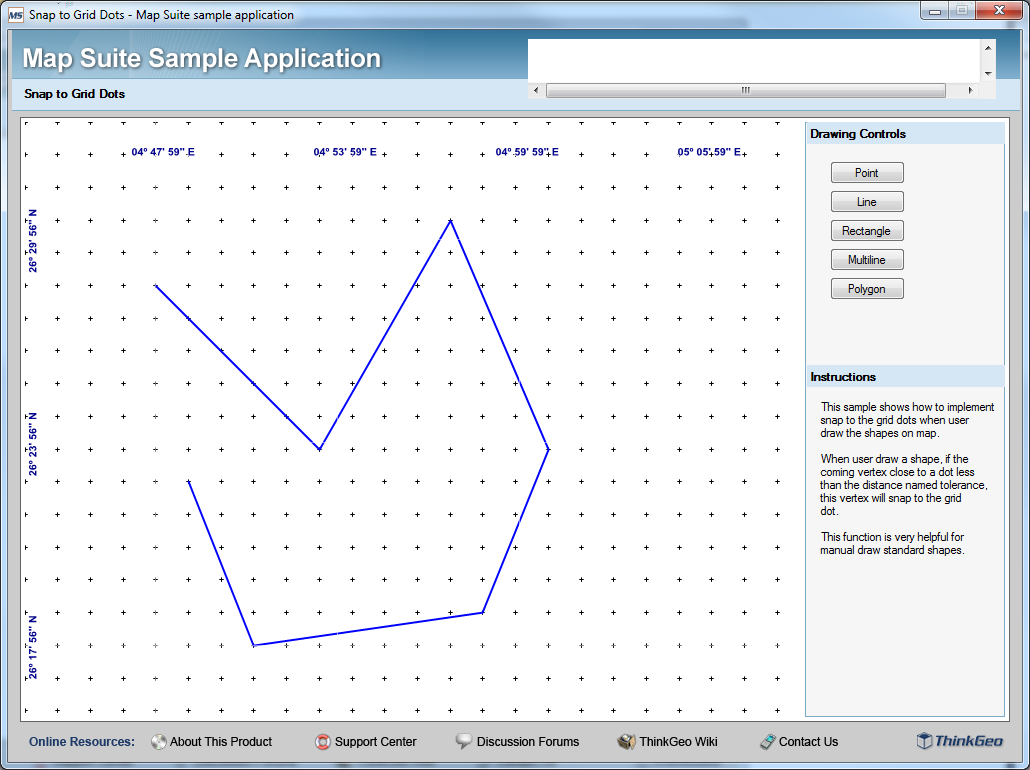Click the Drawing Controls panel header
The height and width of the screenshot is (770, 1030).
pos(903,133)
